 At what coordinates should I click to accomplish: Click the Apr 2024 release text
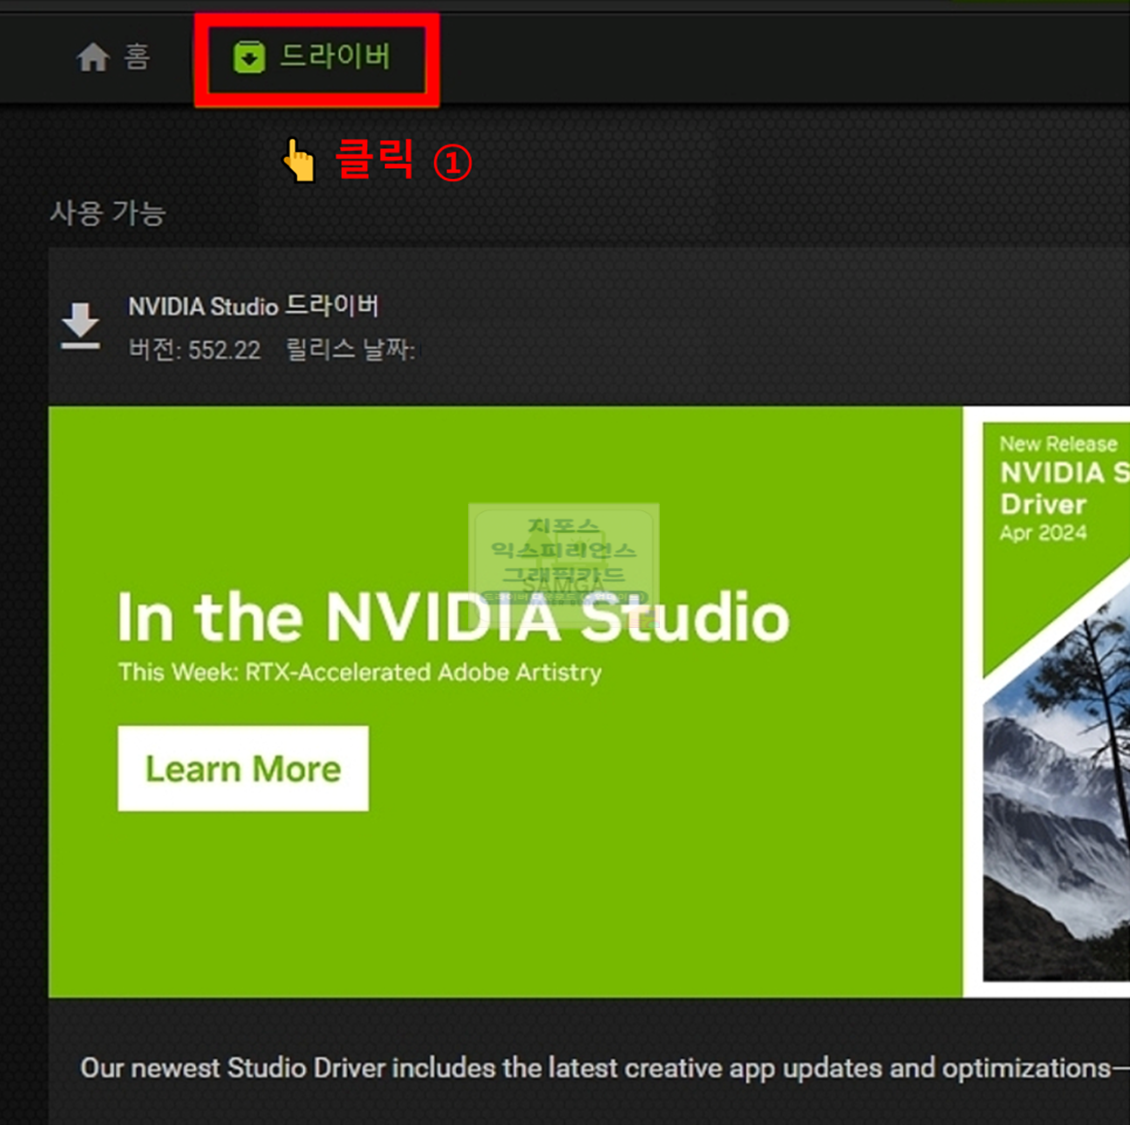click(1043, 533)
